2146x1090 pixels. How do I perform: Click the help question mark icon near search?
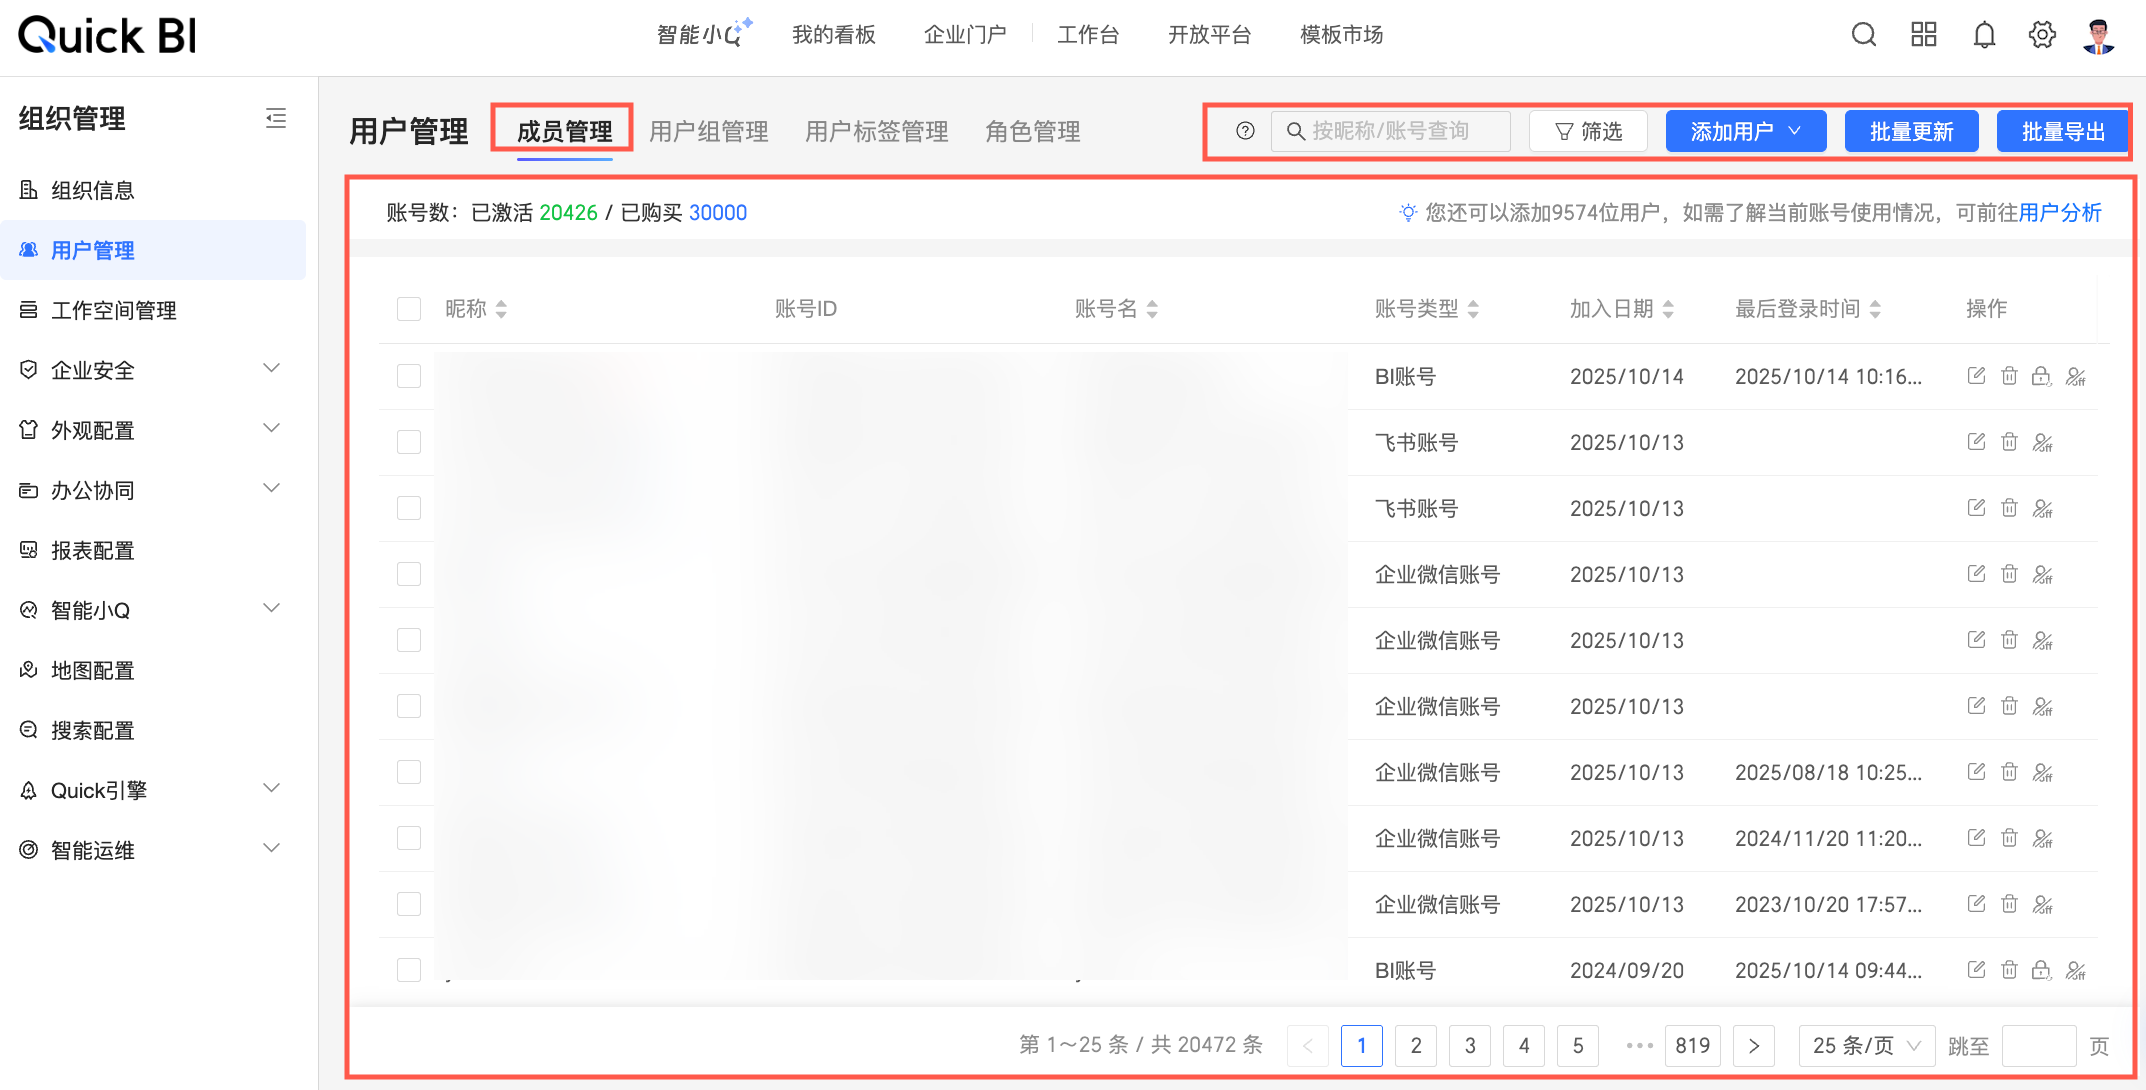[1245, 131]
